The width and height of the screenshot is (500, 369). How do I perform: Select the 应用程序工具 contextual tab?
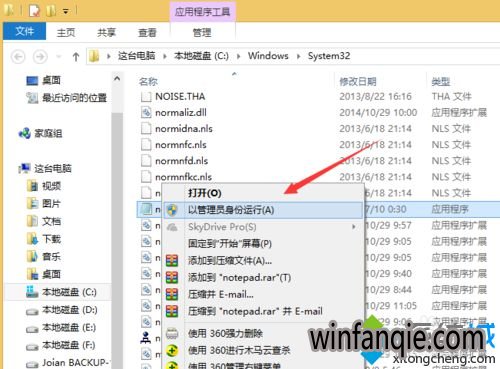(202, 12)
